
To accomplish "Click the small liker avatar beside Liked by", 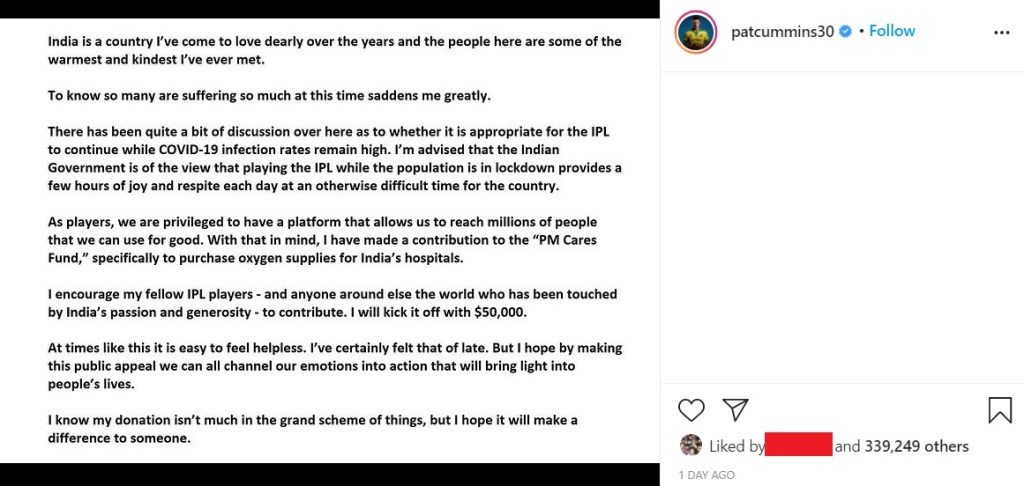I will click(690, 445).
